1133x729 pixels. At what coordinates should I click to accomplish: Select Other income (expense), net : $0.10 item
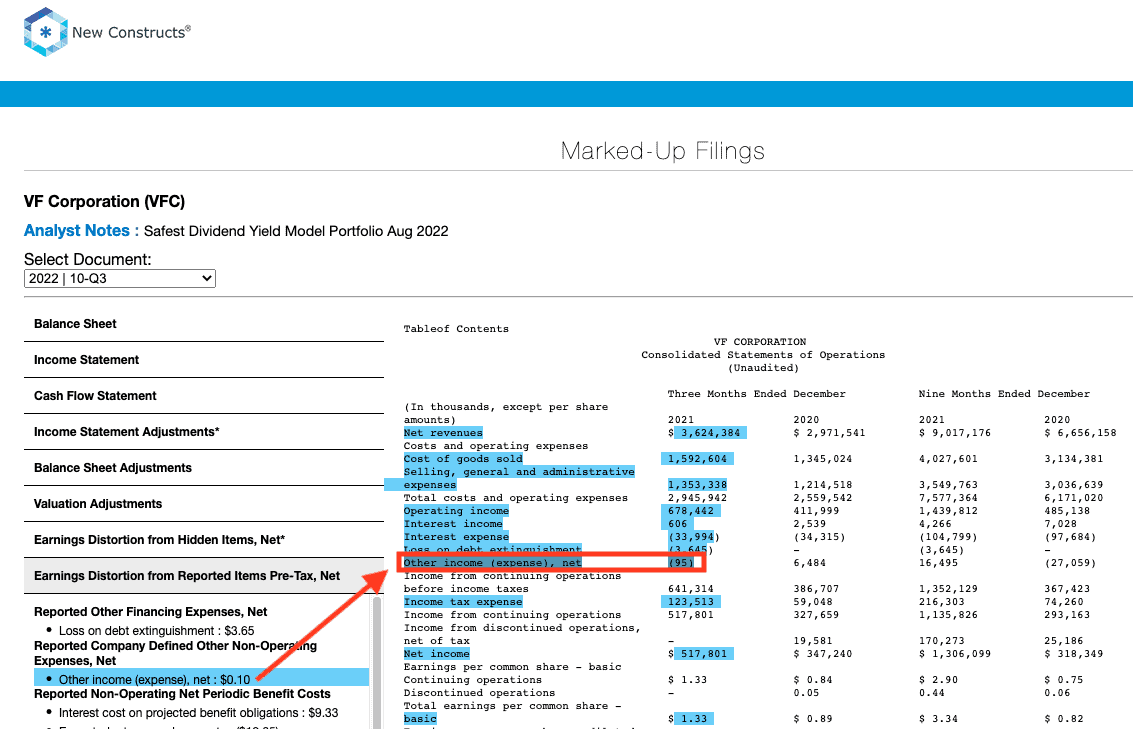tap(202, 678)
